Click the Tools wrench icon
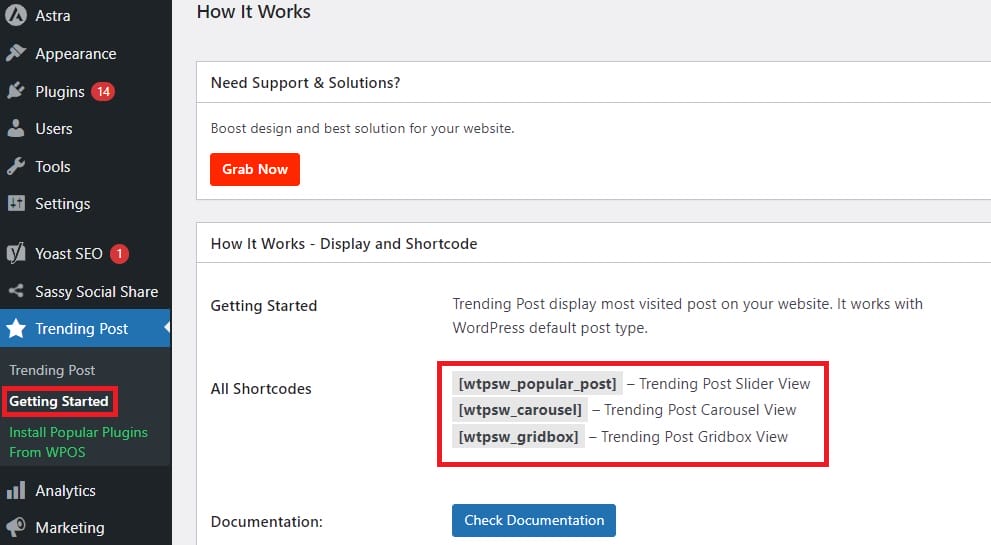This screenshot has width=991, height=545. tap(16, 166)
